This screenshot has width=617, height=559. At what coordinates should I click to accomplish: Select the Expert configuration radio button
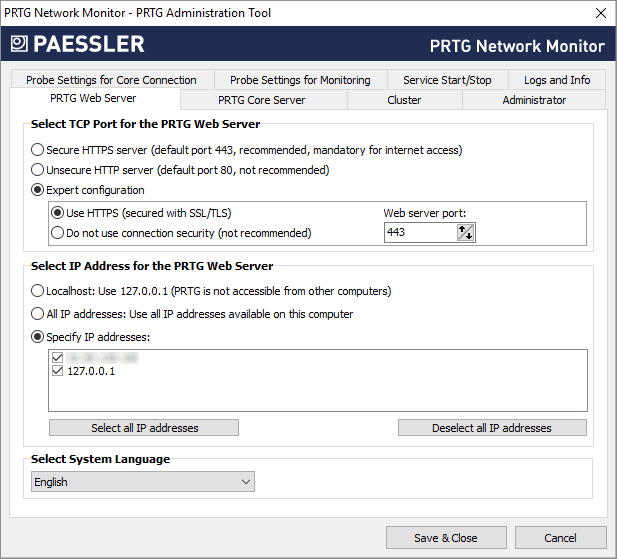point(38,190)
